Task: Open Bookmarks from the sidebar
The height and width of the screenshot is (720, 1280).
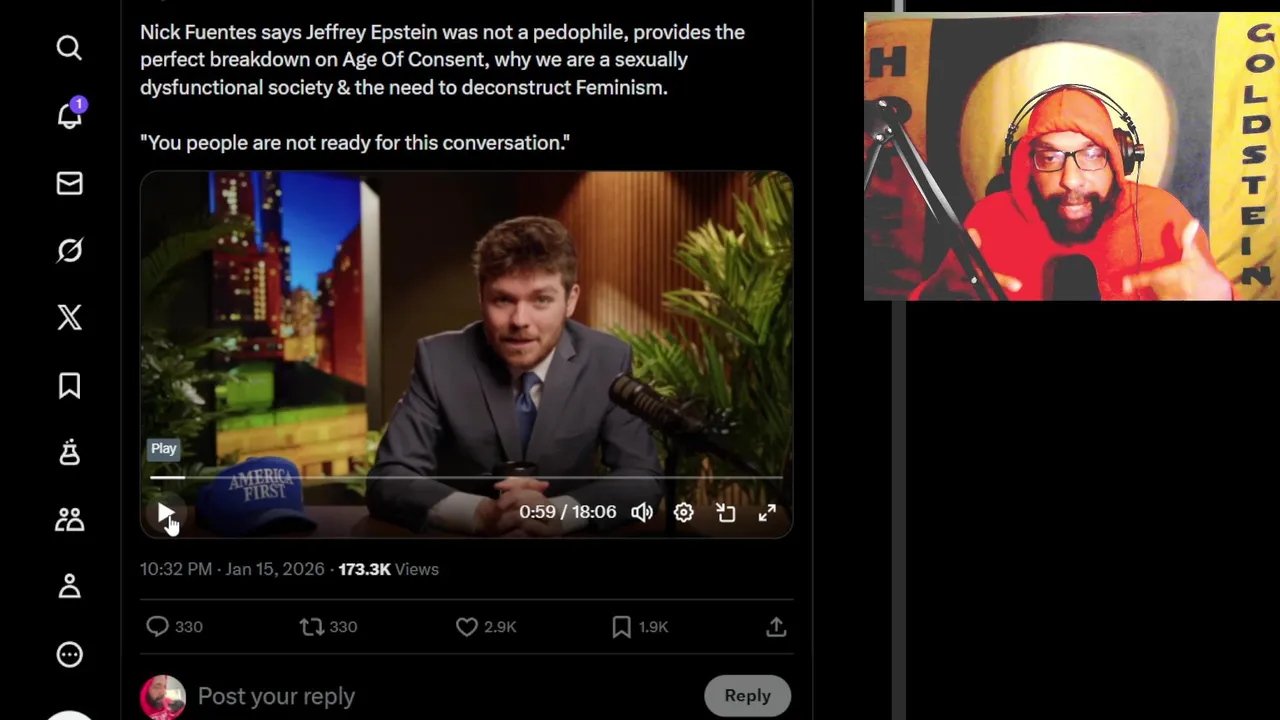Action: pos(69,385)
